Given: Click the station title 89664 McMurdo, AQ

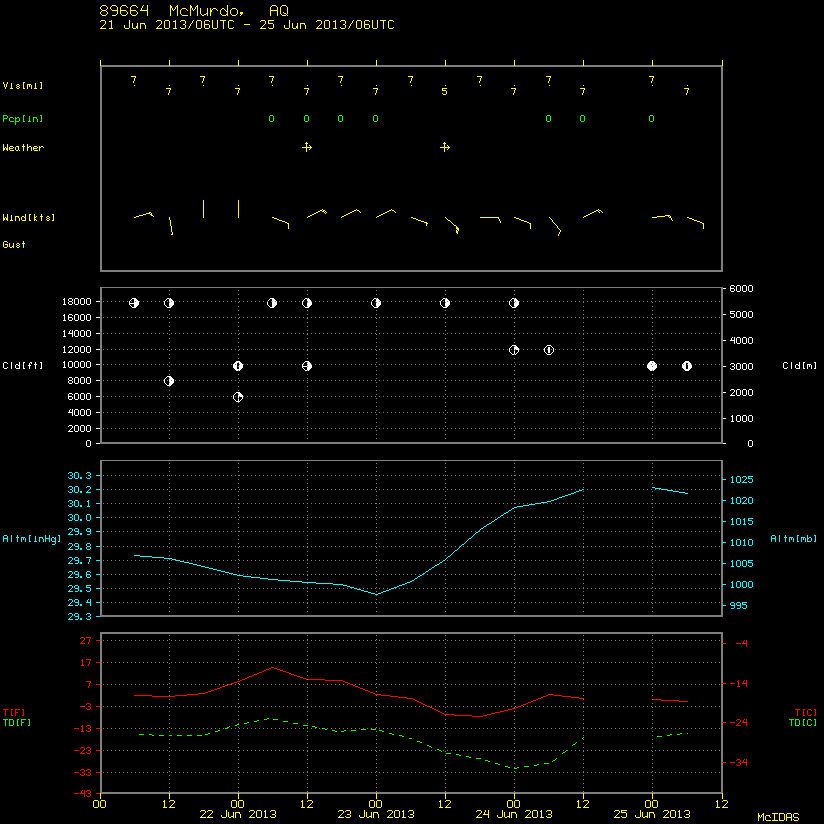Looking at the screenshot, I should tap(194, 11).
